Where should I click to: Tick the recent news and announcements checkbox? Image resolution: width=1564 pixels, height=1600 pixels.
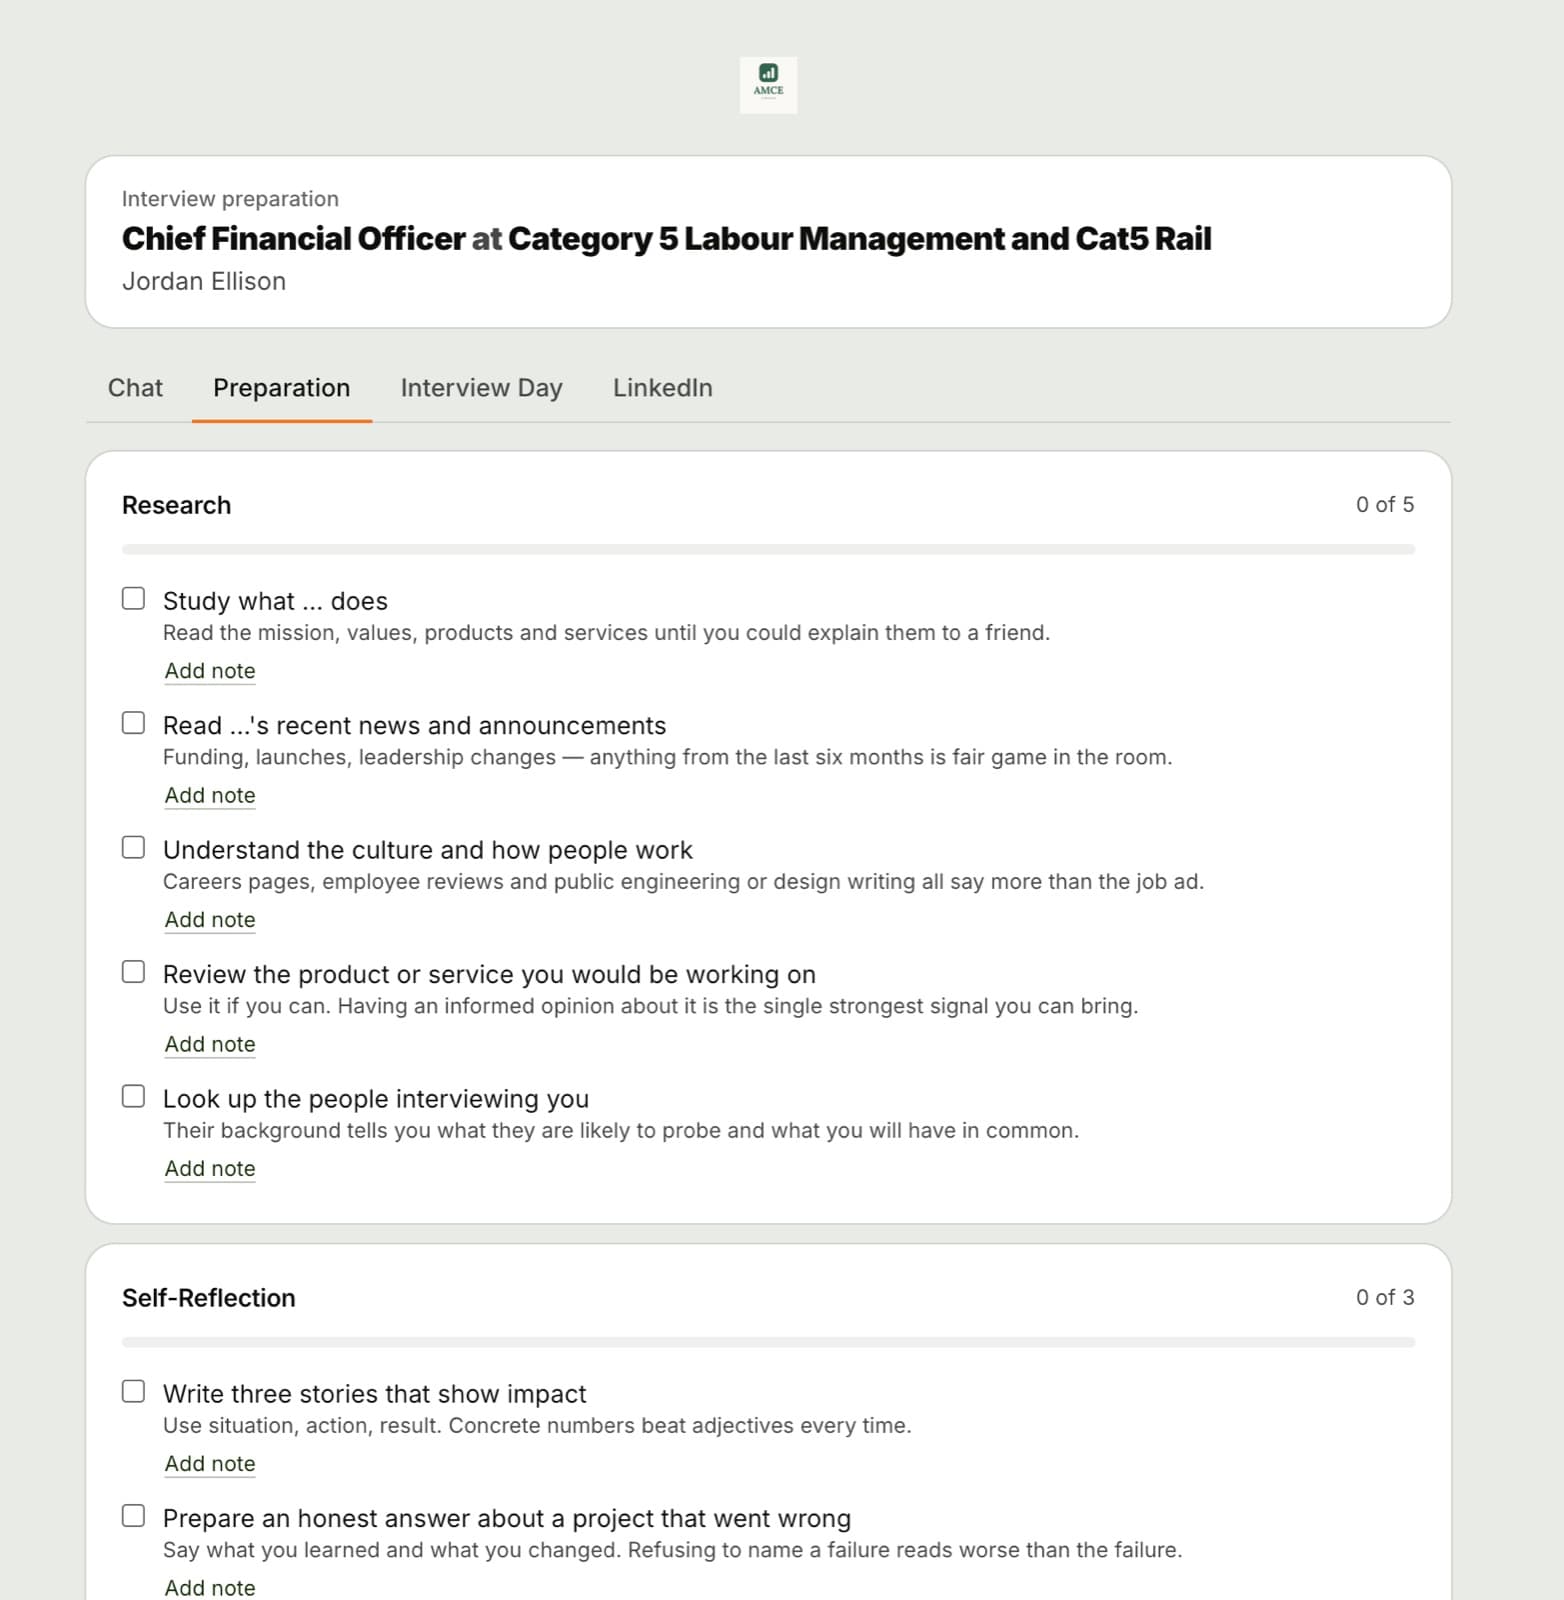[x=133, y=723]
